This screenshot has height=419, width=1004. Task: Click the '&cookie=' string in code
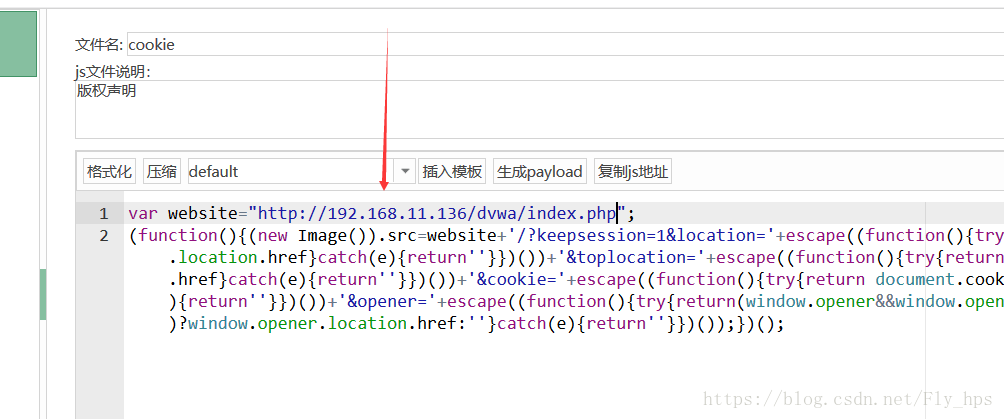coord(517,279)
